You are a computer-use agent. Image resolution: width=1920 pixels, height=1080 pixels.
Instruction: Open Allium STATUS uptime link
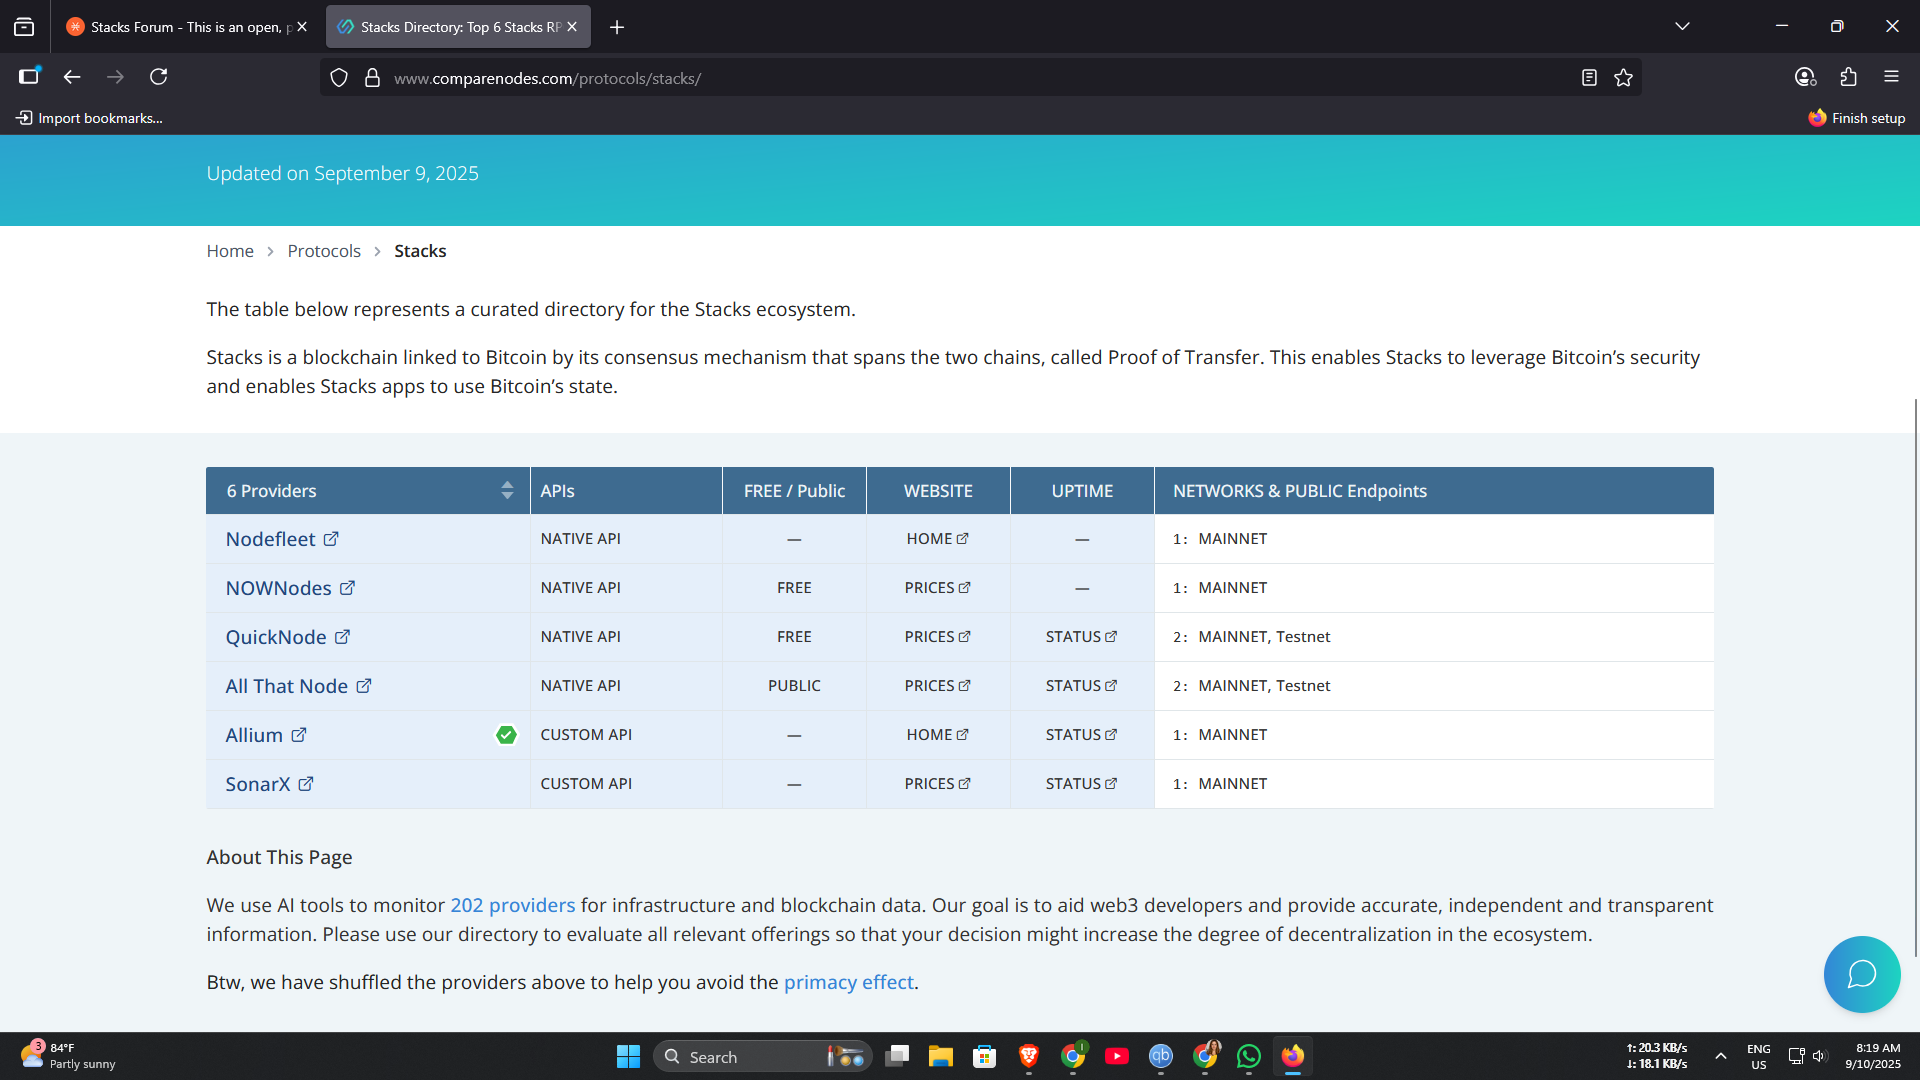(1081, 735)
